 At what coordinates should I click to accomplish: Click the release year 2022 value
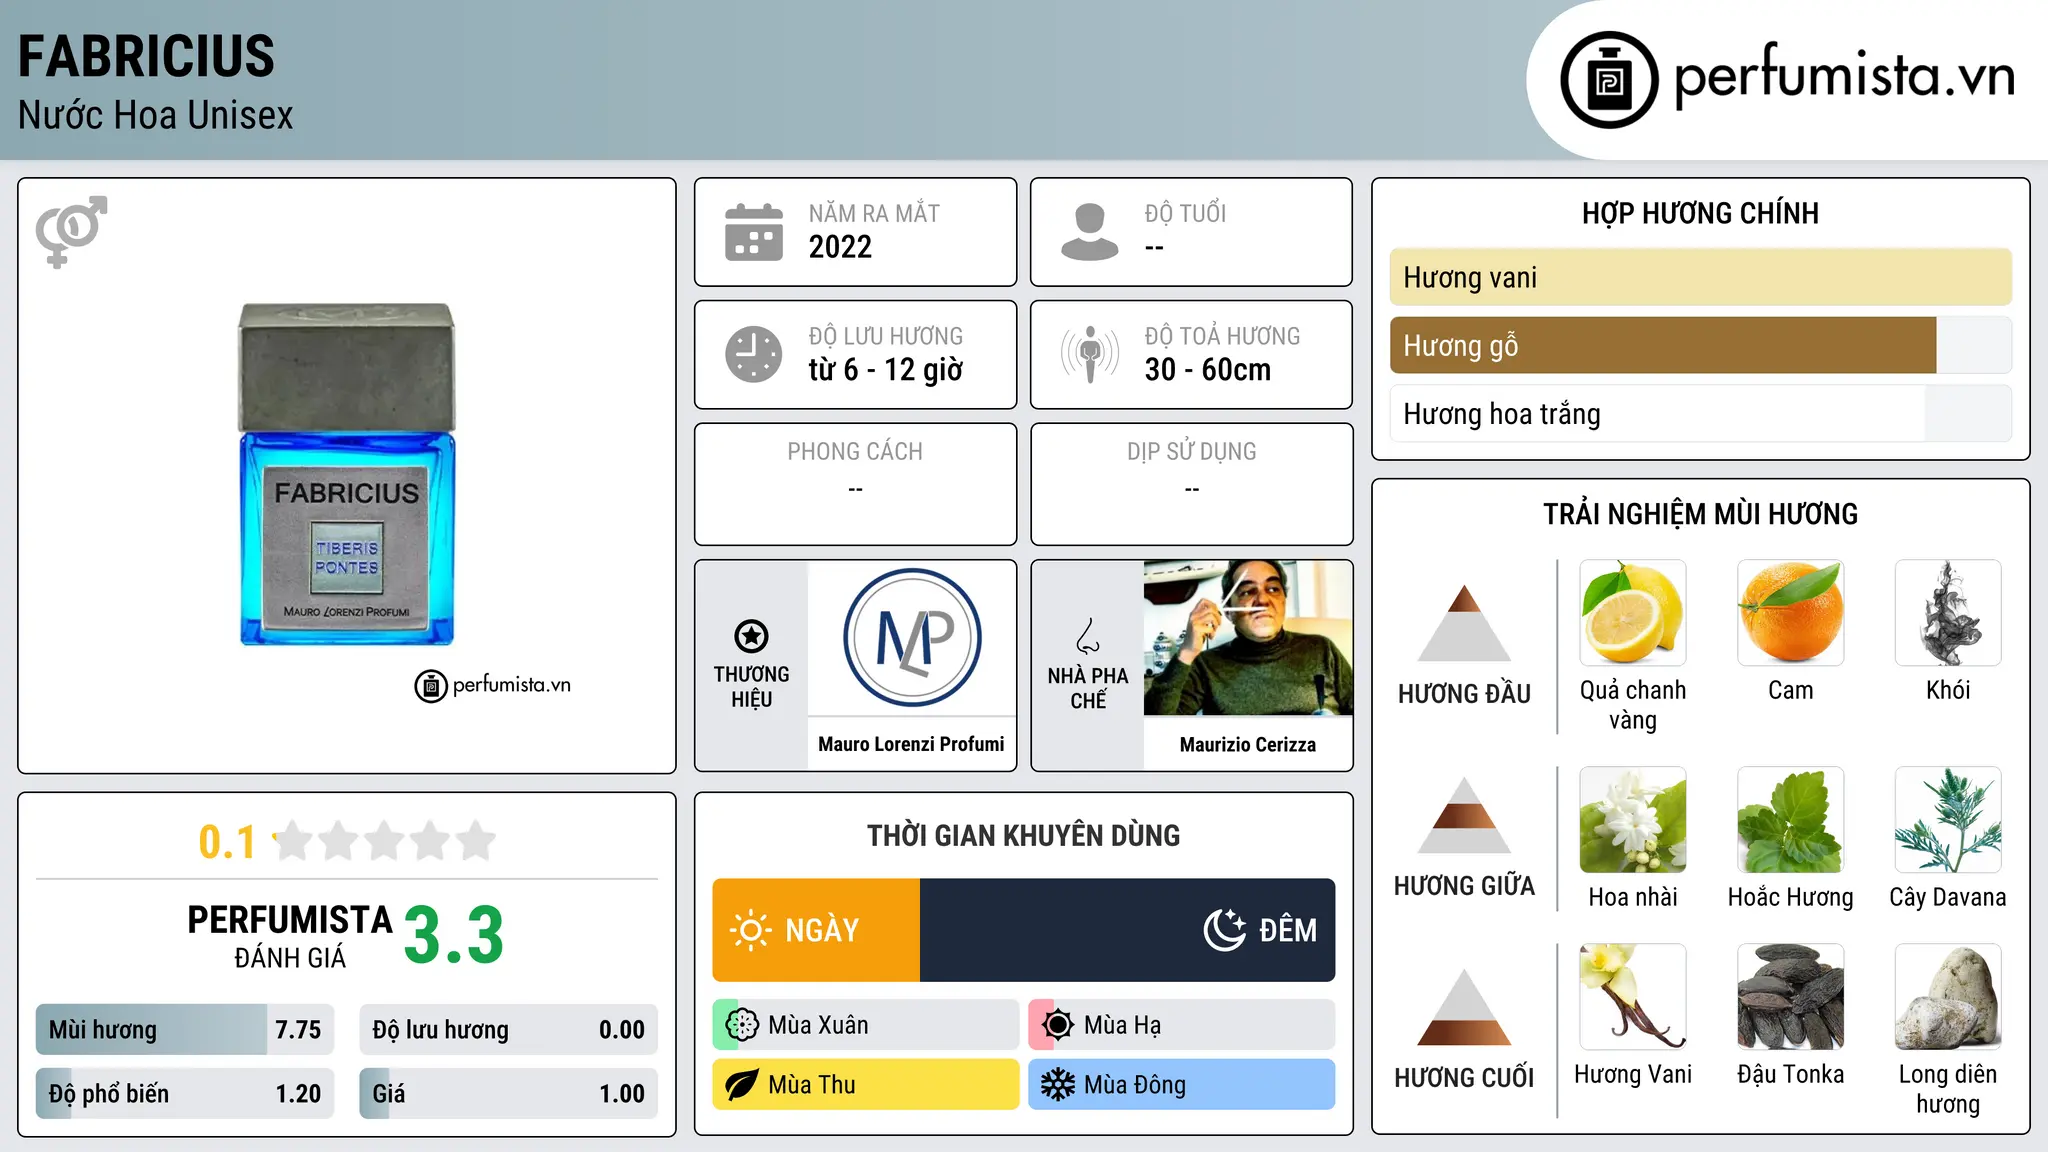[x=840, y=247]
